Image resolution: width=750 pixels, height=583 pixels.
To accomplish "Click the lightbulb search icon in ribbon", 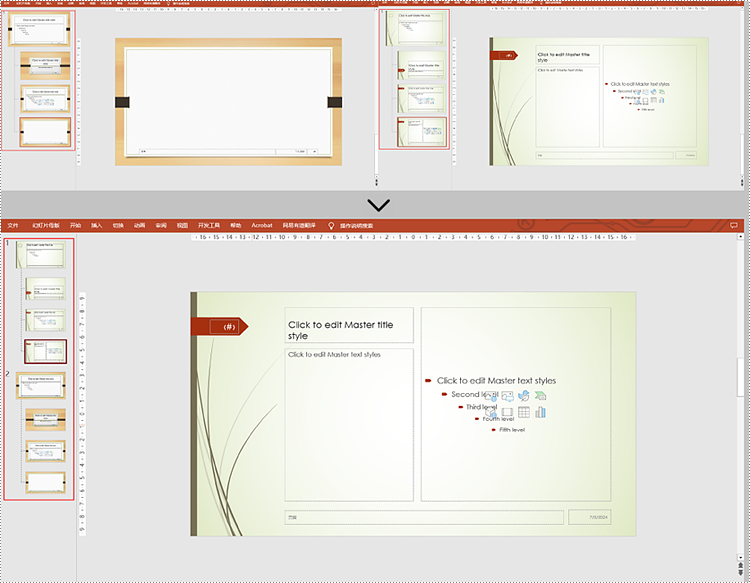I will coord(331,225).
